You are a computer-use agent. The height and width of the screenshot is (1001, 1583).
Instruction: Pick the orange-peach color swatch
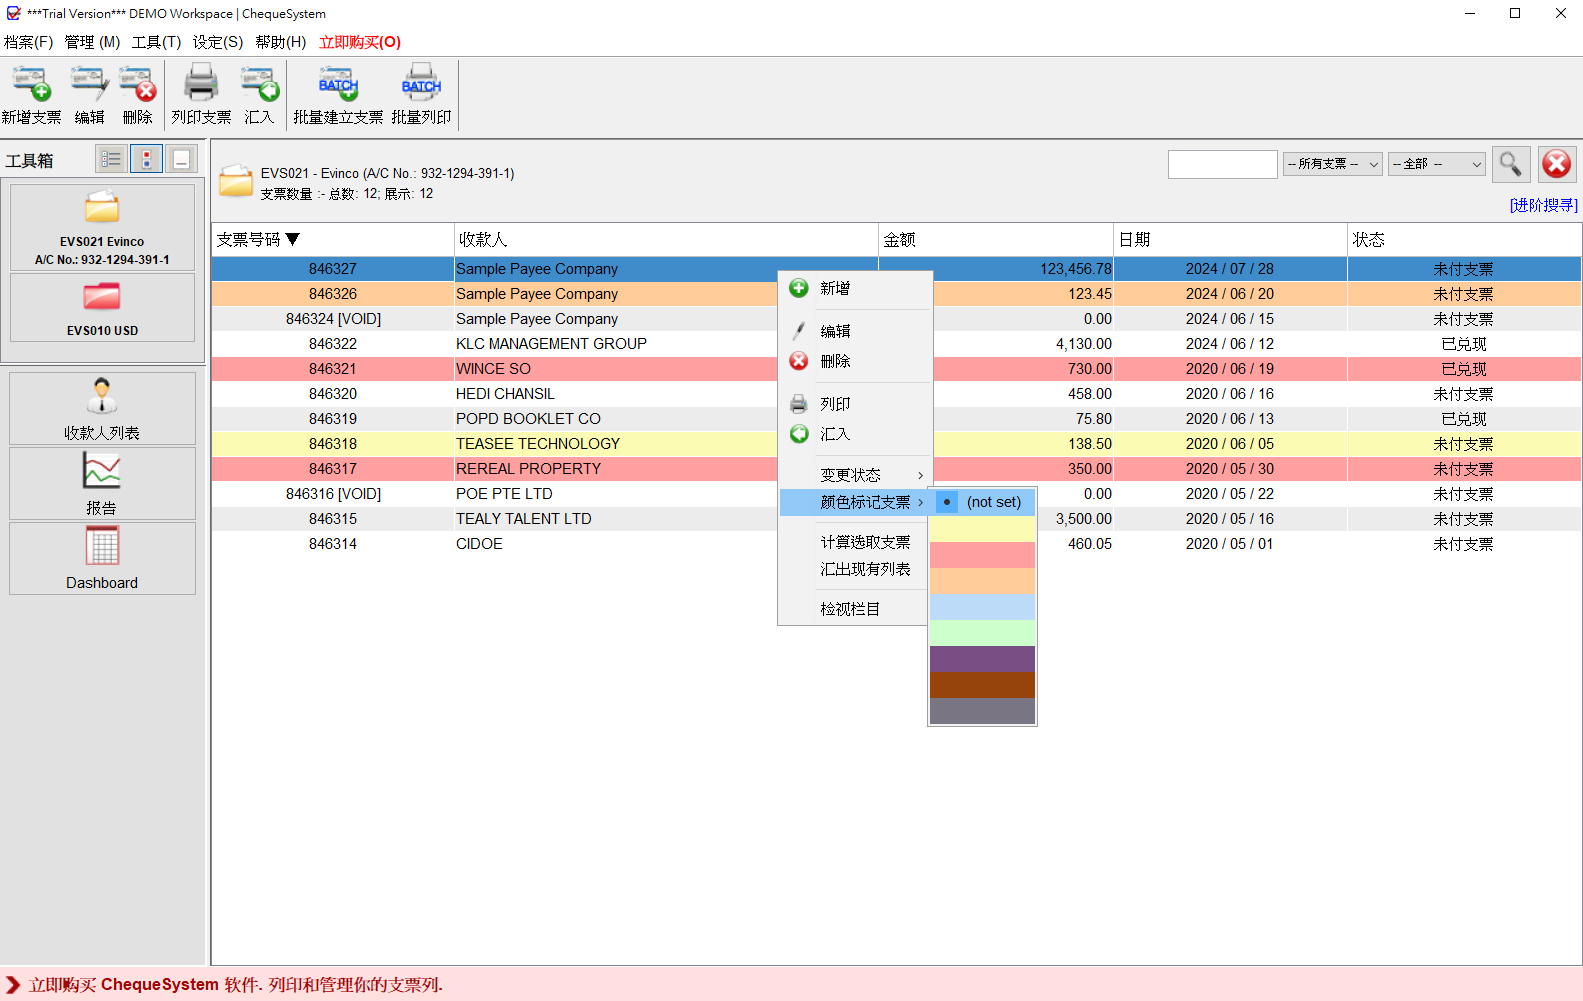click(982, 581)
